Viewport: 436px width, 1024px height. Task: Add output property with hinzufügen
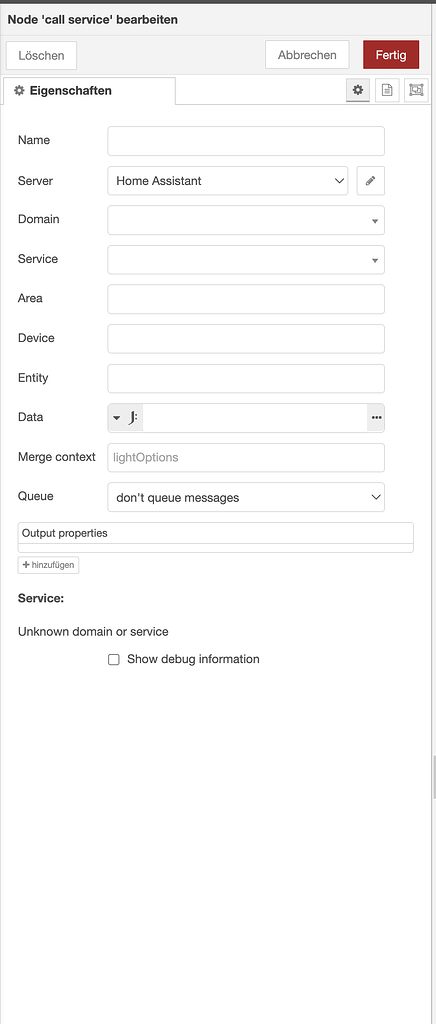[48, 565]
